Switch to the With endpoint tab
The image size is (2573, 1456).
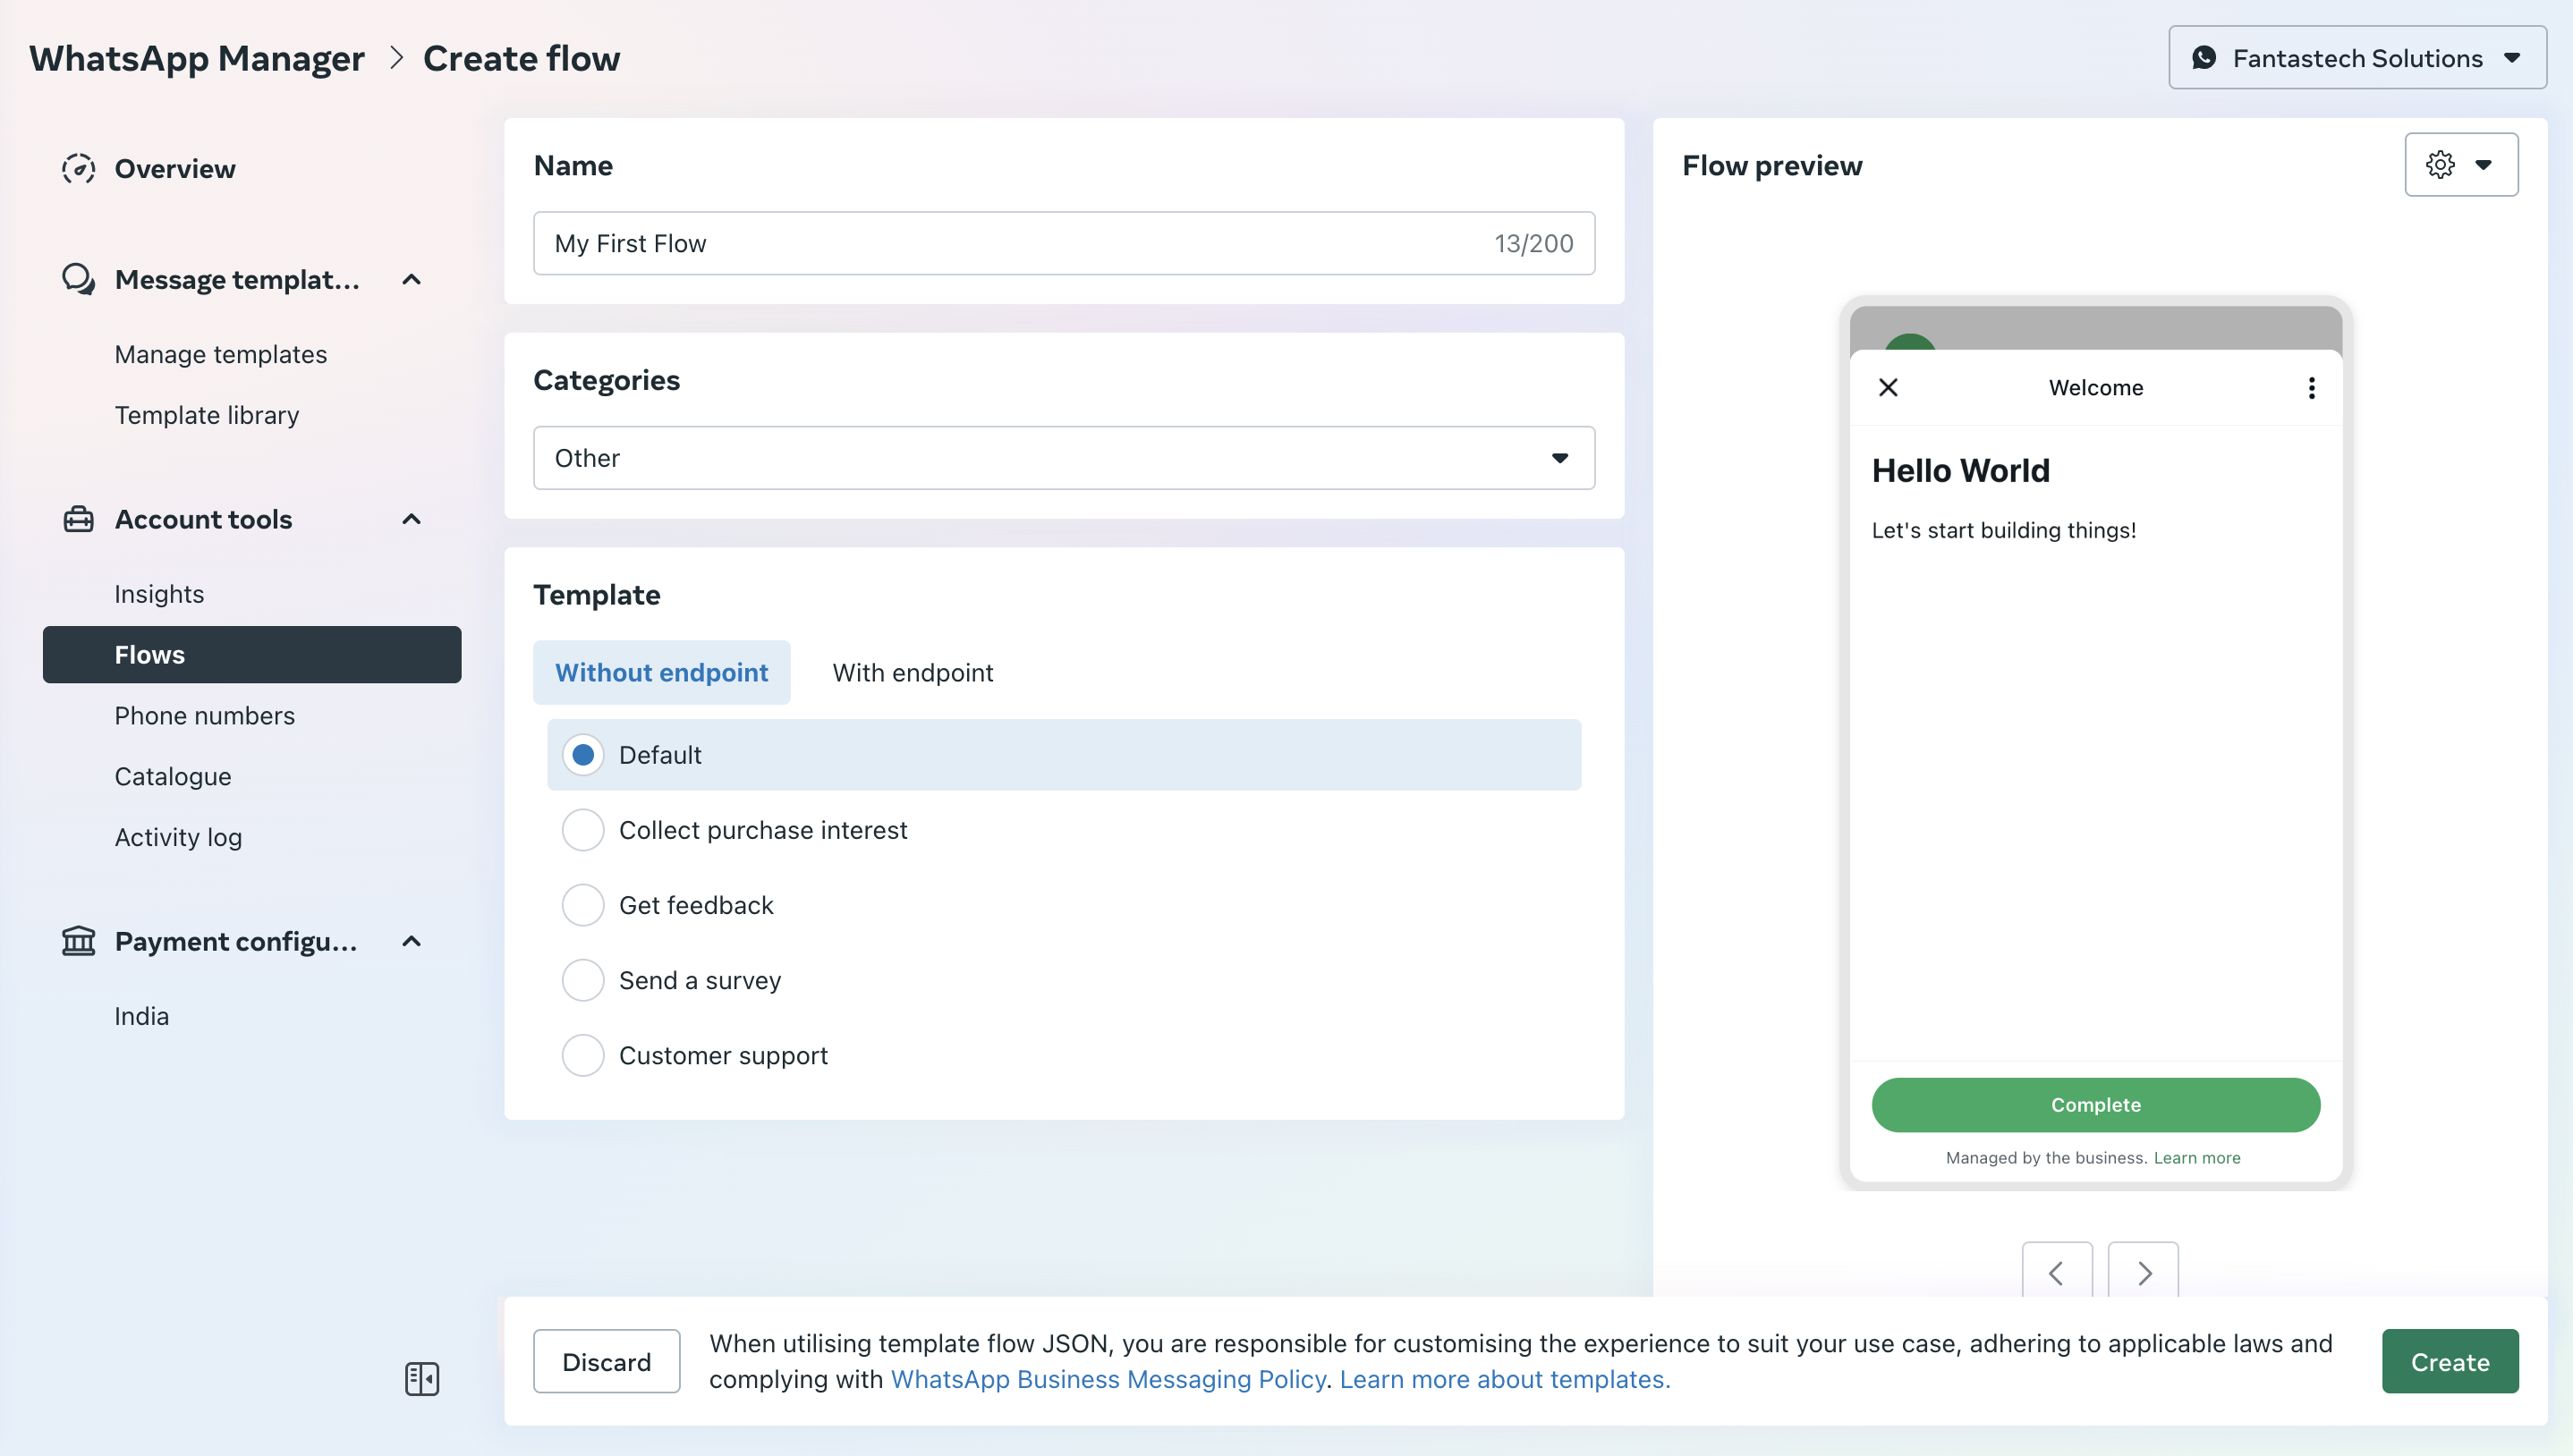(x=913, y=673)
